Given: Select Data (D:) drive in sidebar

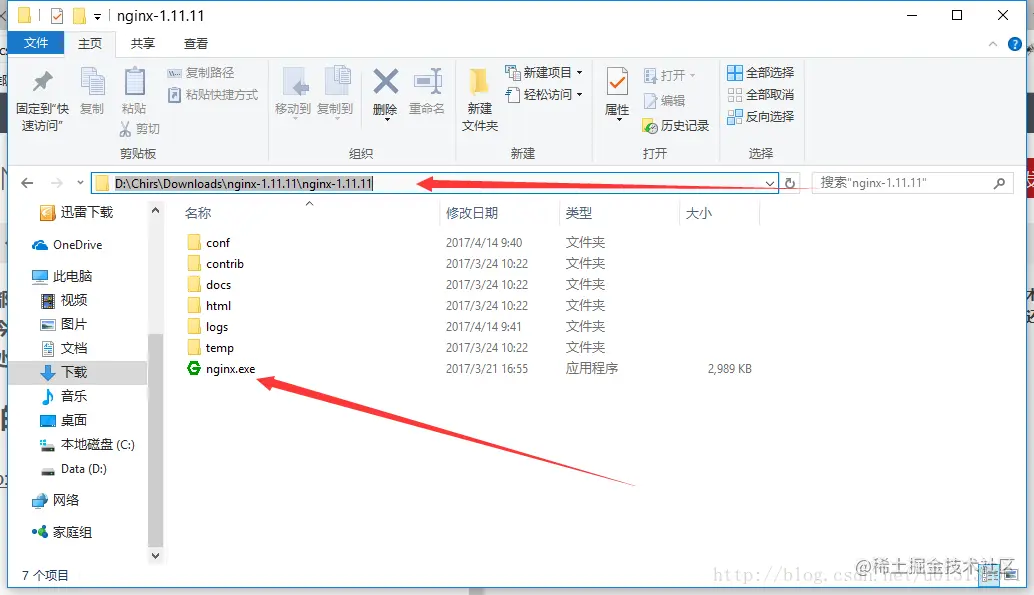Looking at the screenshot, I should pos(73,469).
